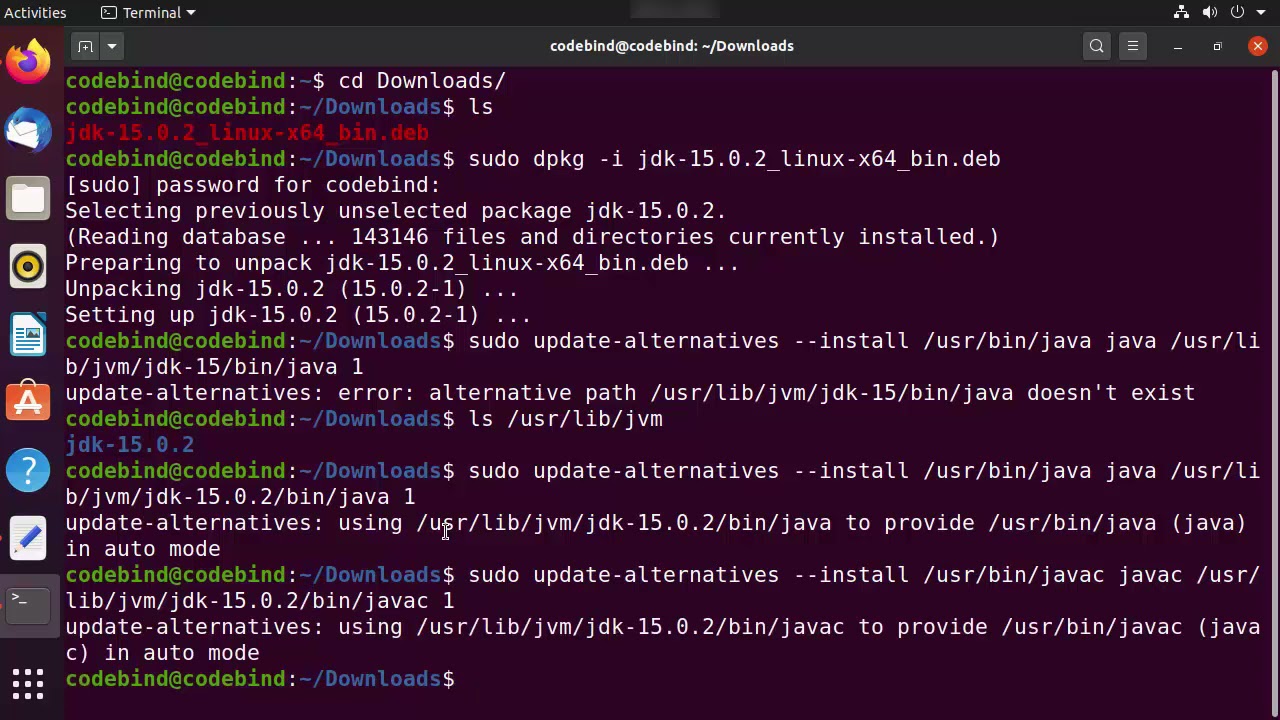Click the "update-alternatives: error" line
Screen dimensions: 1280x720
(630, 393)
